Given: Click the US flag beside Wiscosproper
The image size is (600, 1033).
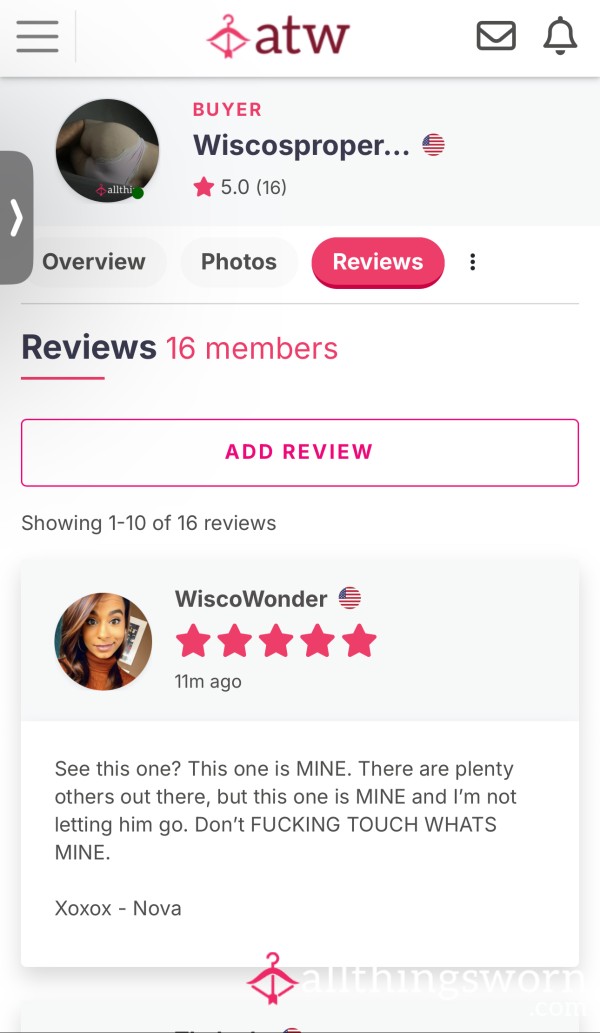Looking at the screenshot, I should (433, 145).
